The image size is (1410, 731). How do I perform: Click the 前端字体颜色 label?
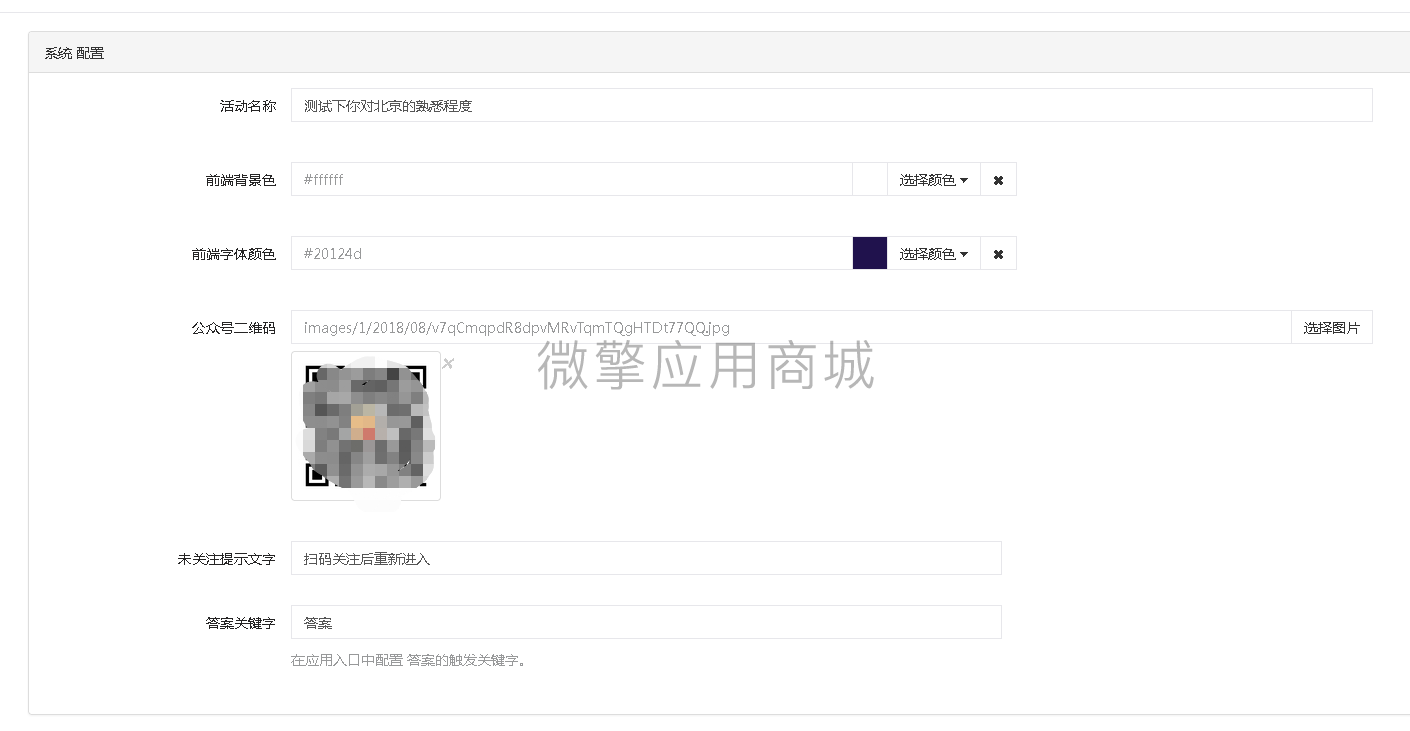click(x=234, y=254)
